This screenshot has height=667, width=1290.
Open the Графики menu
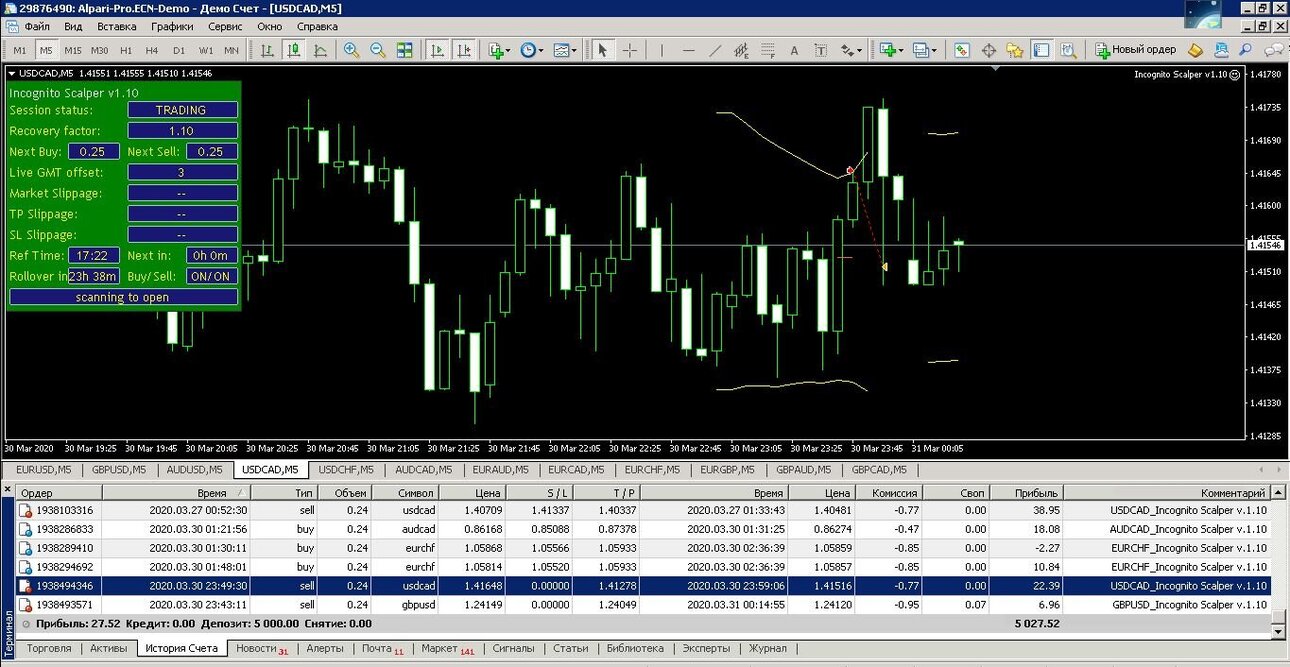click(x=173, y=26)
